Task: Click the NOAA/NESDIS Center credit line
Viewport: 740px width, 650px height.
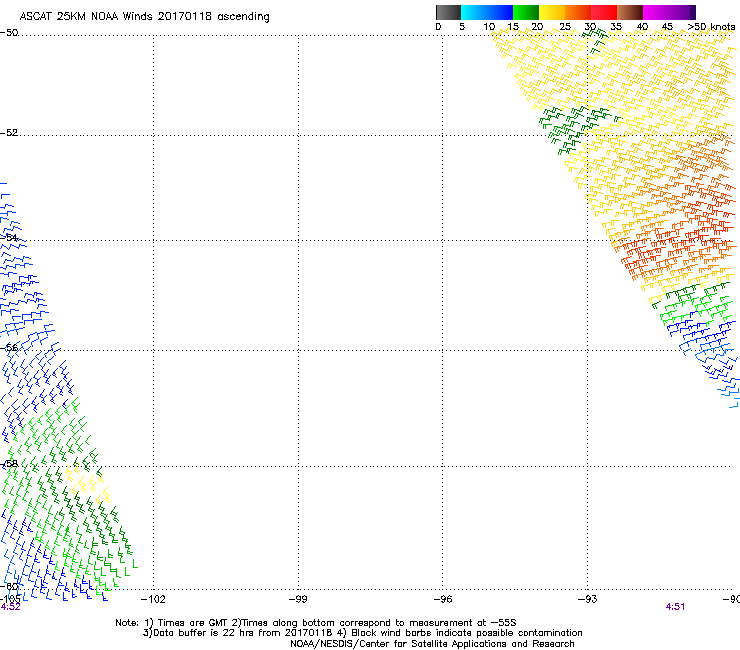Action: (432, 644)
